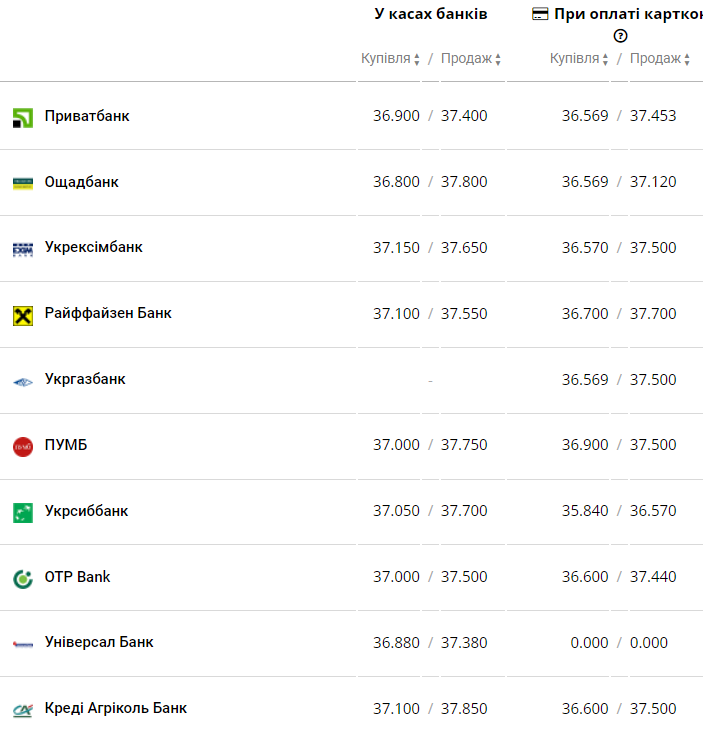The height and width of the screenshot is (741, 703).
Task: Click the Ощадбанк logo icon
Action: 23,183
